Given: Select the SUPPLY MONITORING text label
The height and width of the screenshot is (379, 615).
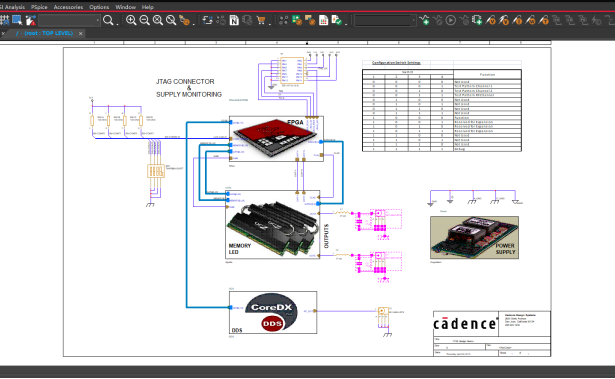Looking at the screenshot, I should pyautogui.click(x=189, y=95).
